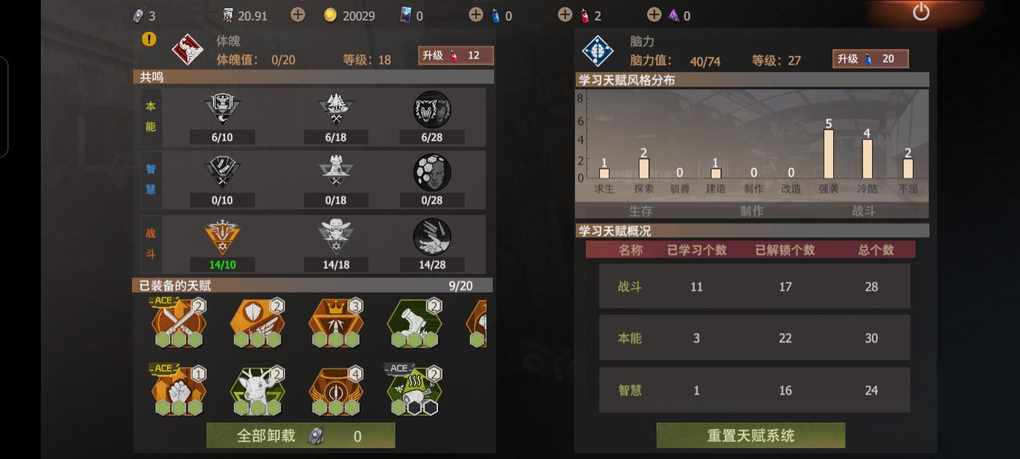Tap the power icon at top right
Screen dimensions: 1020x459
(920, 12)
